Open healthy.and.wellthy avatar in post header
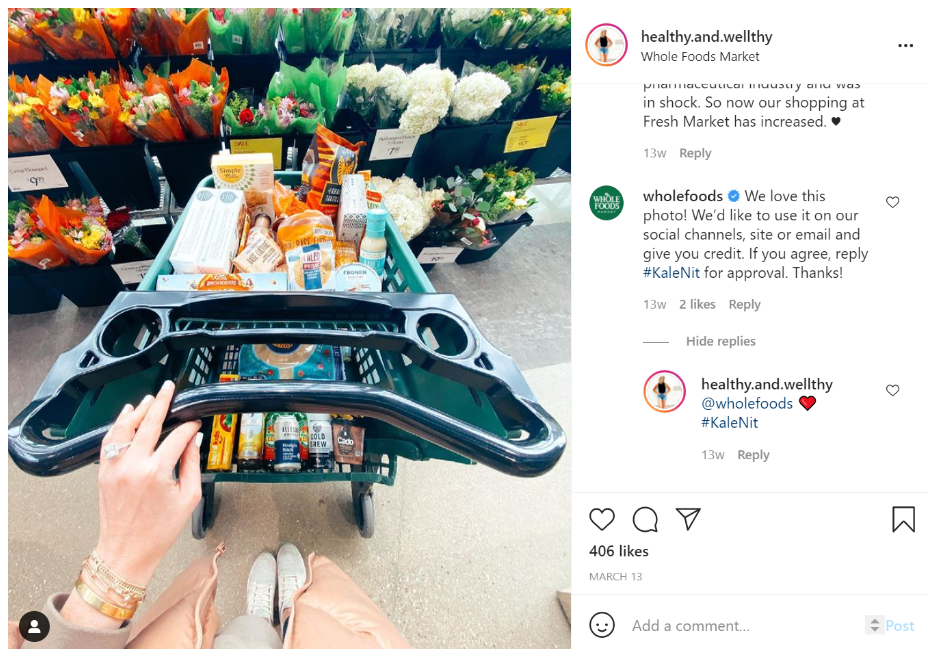Image resolution: width=949 pixels, height=661 pixels. (x=606, y=45)
